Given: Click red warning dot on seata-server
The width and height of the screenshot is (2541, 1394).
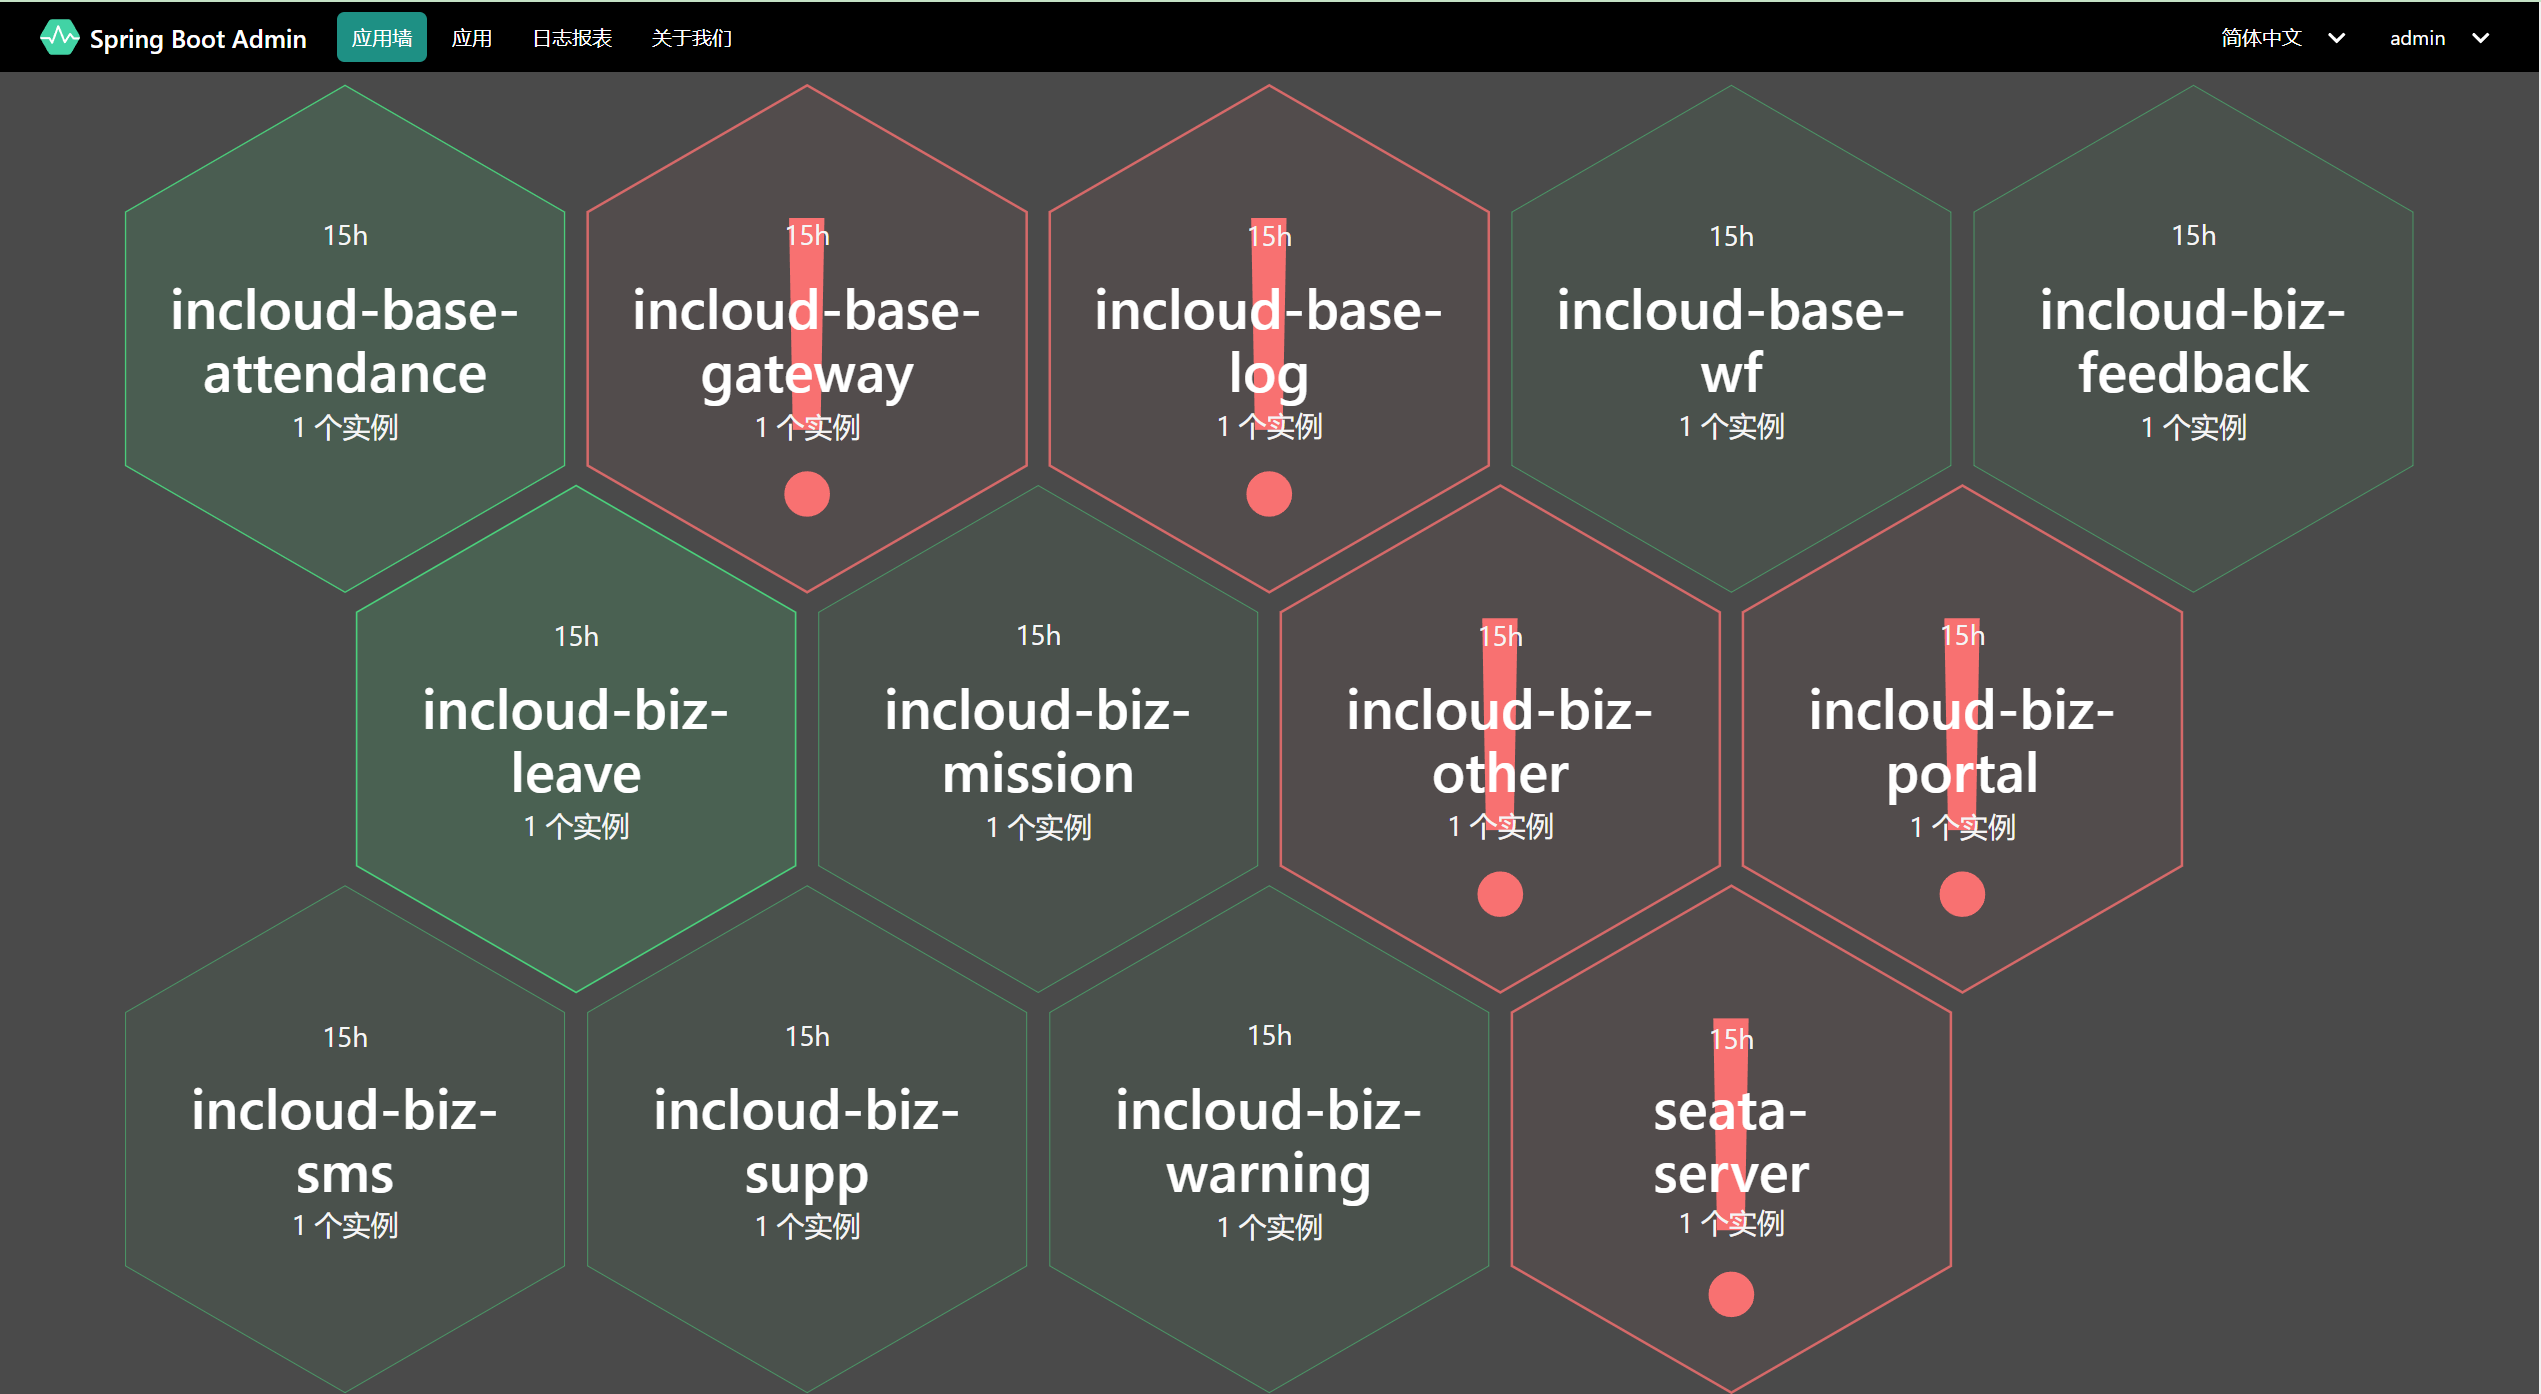Looking at the screenshot, I should 1730,1294.
